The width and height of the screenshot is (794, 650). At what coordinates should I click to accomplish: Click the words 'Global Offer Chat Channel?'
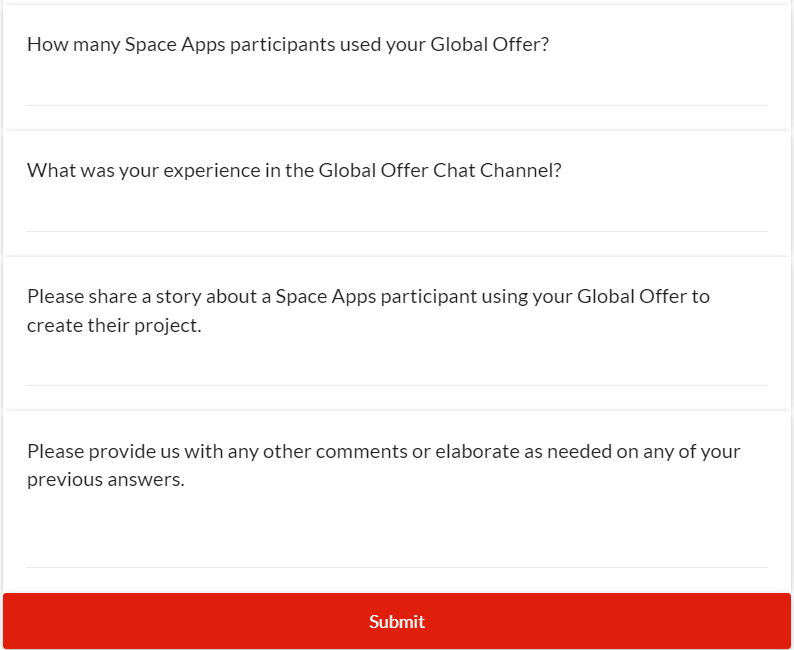coord(440,170)
